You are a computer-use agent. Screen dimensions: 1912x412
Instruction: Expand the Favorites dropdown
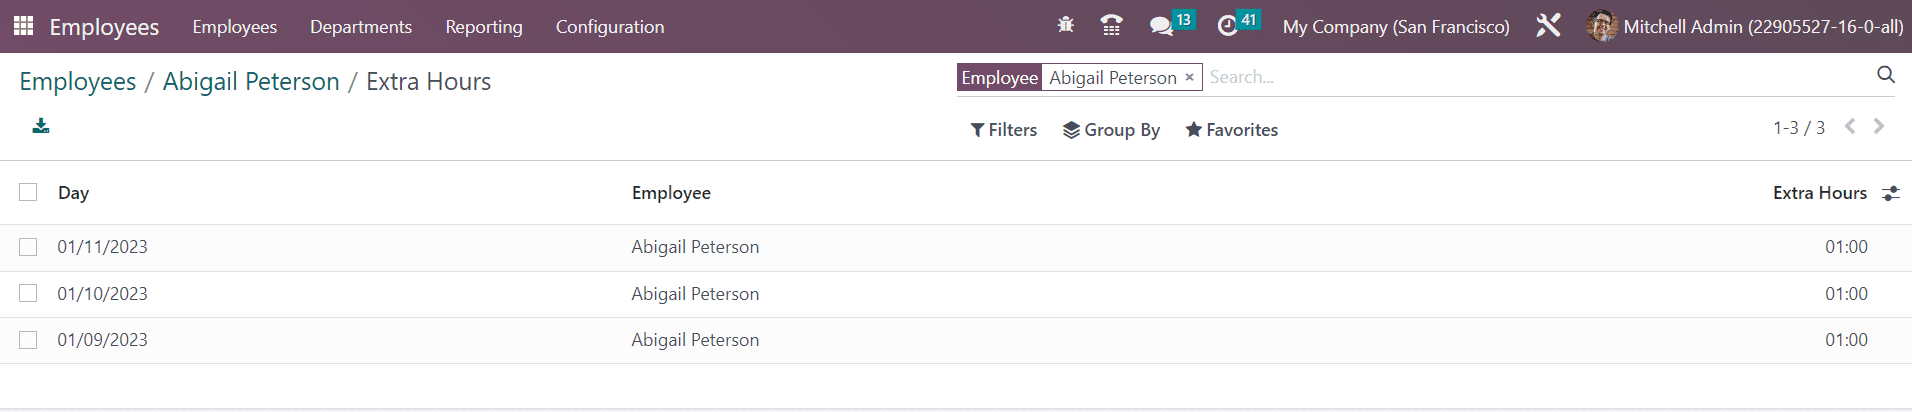click(x=1232, y=130)
